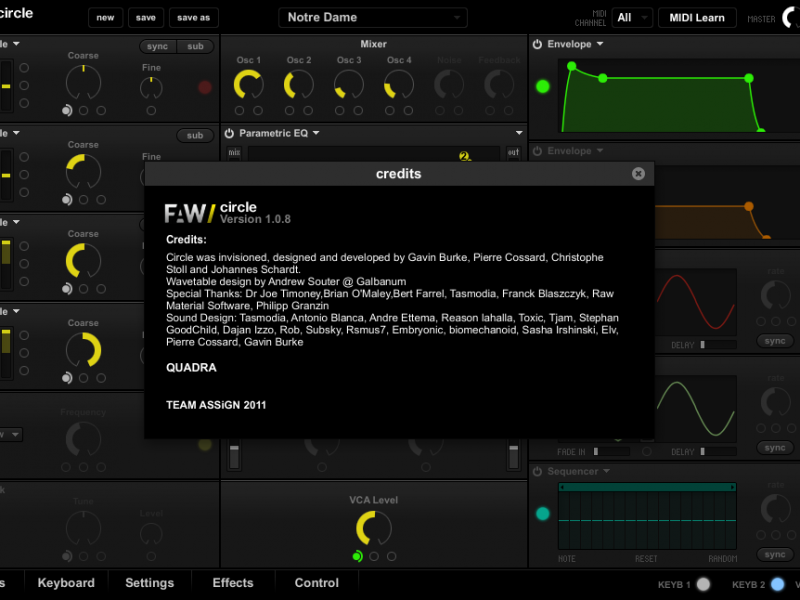Open the second Envelope type dropdown

coord(600,151)
